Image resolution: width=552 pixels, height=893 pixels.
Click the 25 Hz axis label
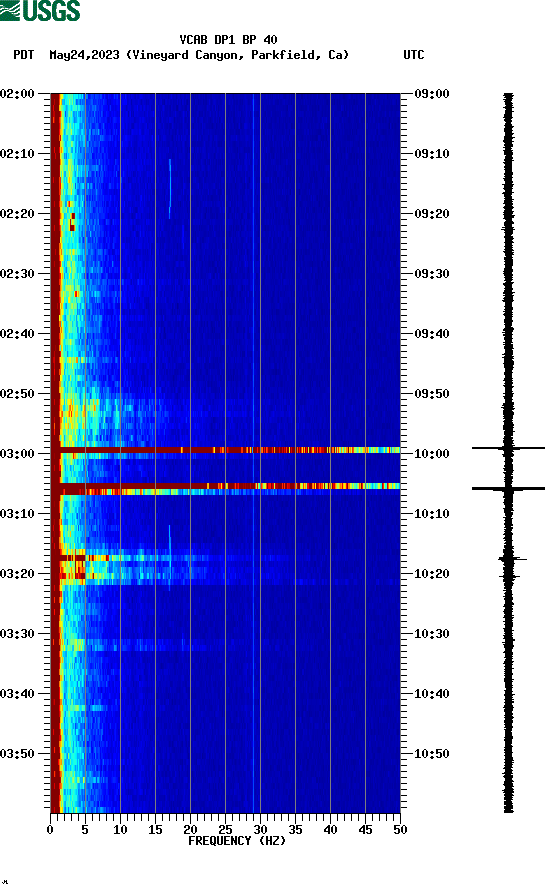[226, 830]
